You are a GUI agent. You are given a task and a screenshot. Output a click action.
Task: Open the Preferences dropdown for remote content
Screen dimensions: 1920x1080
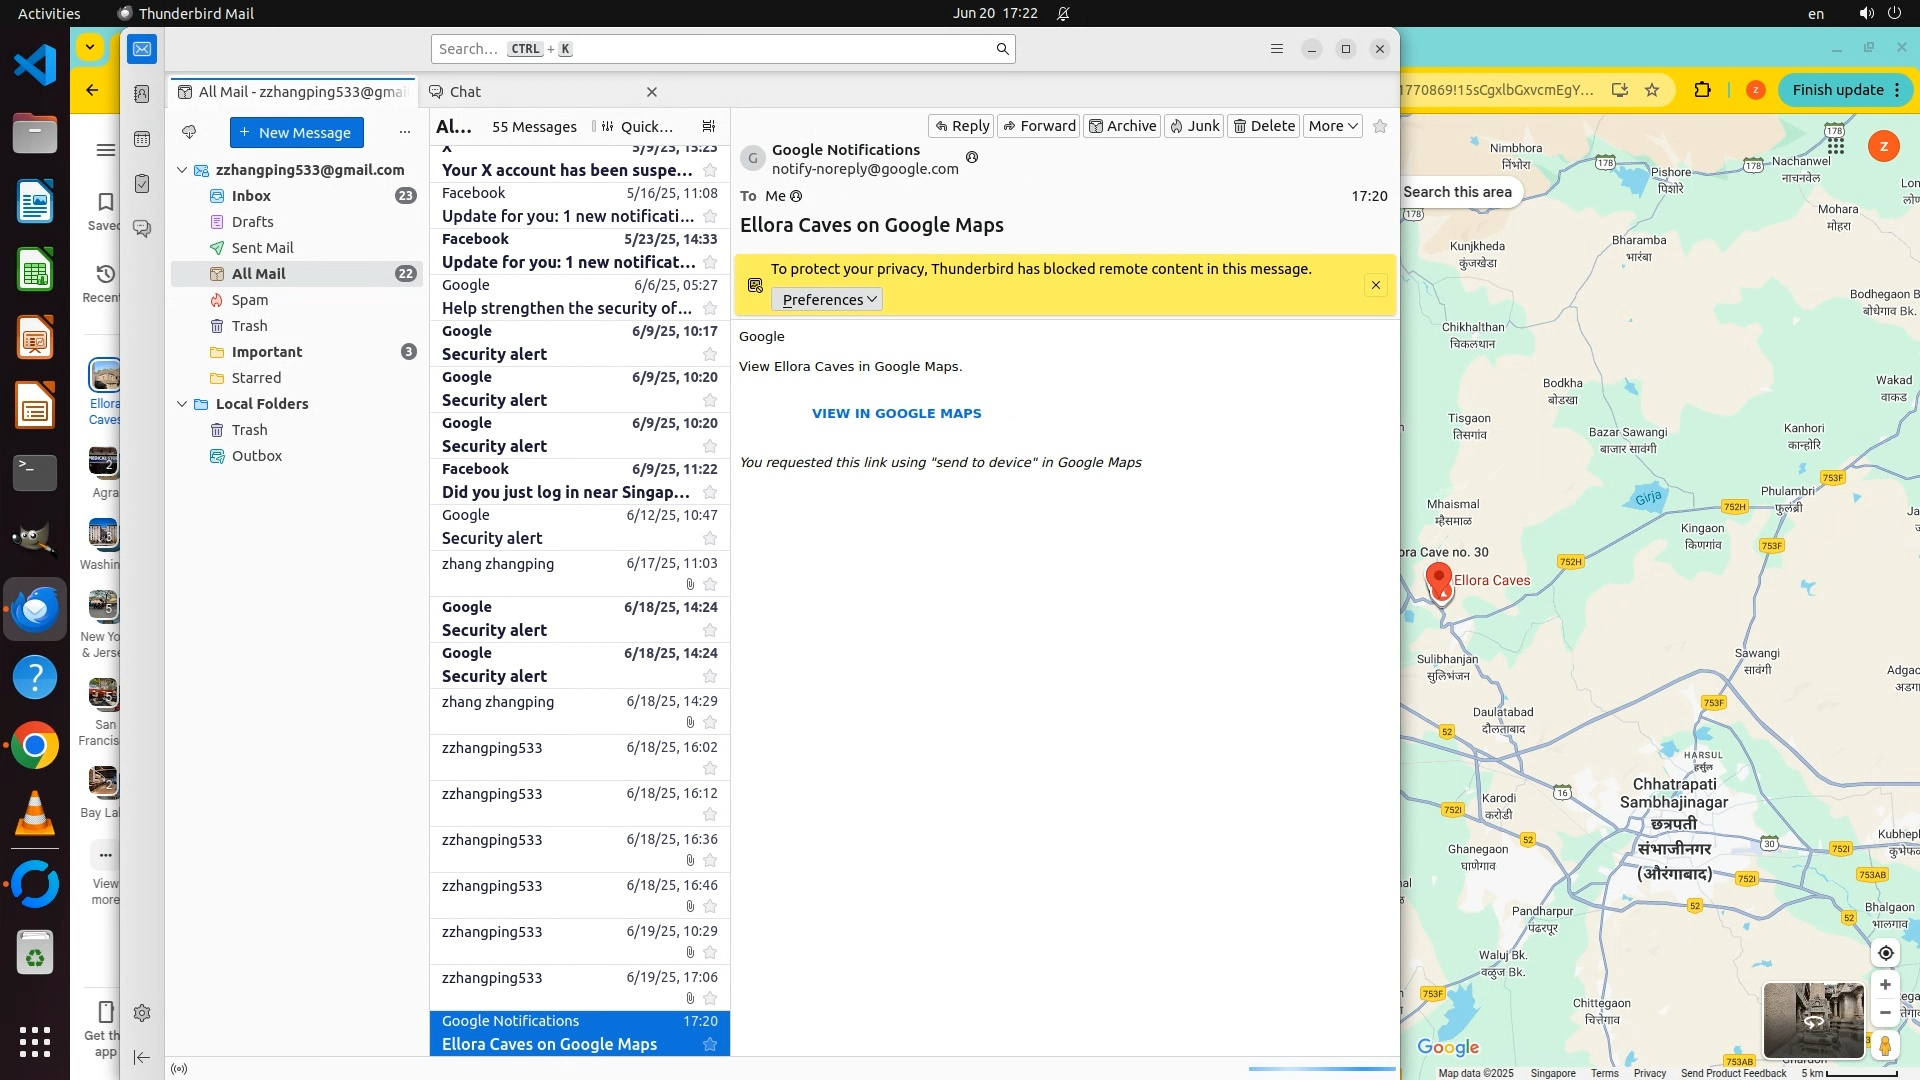(827, 300)
